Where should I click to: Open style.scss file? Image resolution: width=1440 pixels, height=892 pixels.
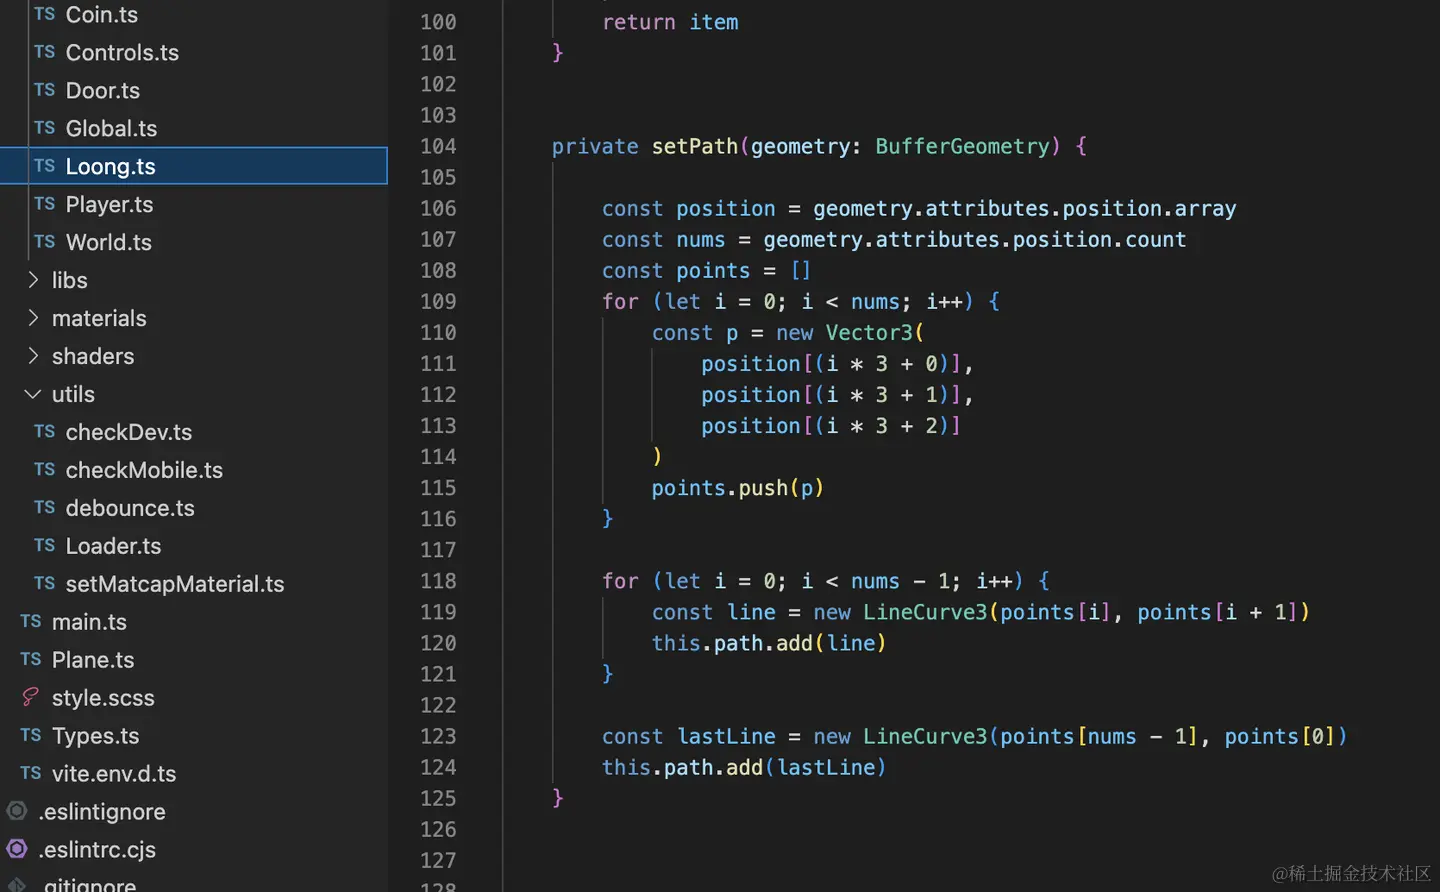(103, 699)
